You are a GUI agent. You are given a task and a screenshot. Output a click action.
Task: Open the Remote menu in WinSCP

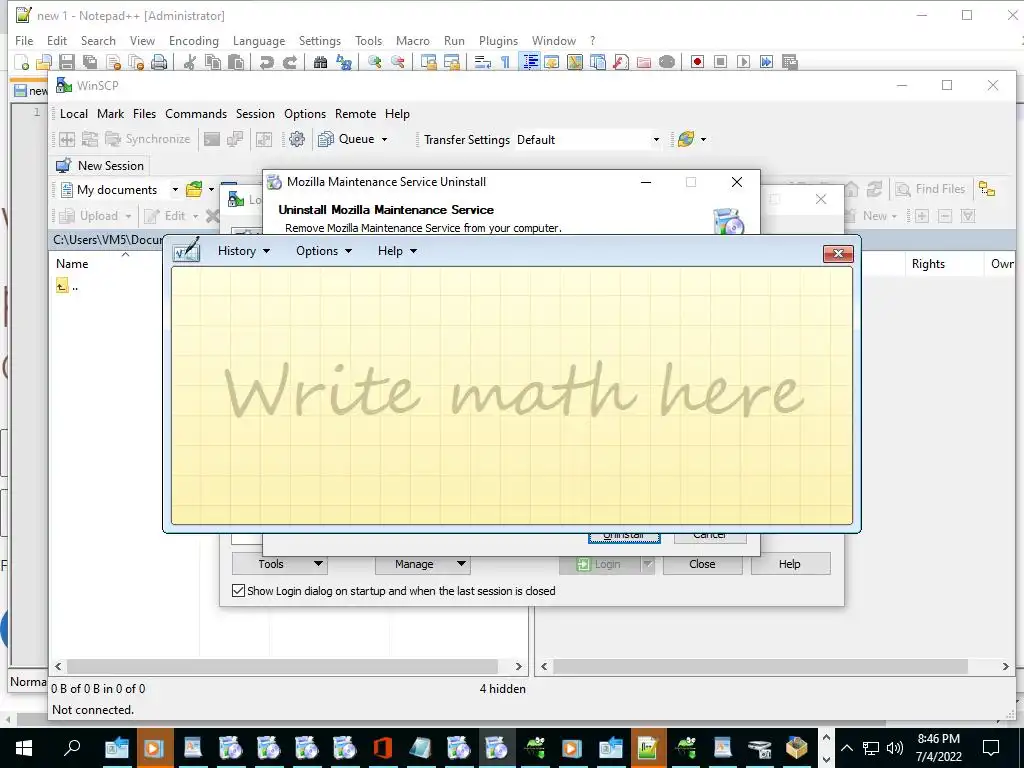(356, 114)
